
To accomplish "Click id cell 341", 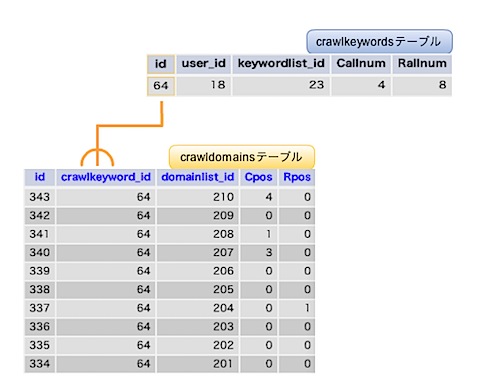I will pos(40,234).
